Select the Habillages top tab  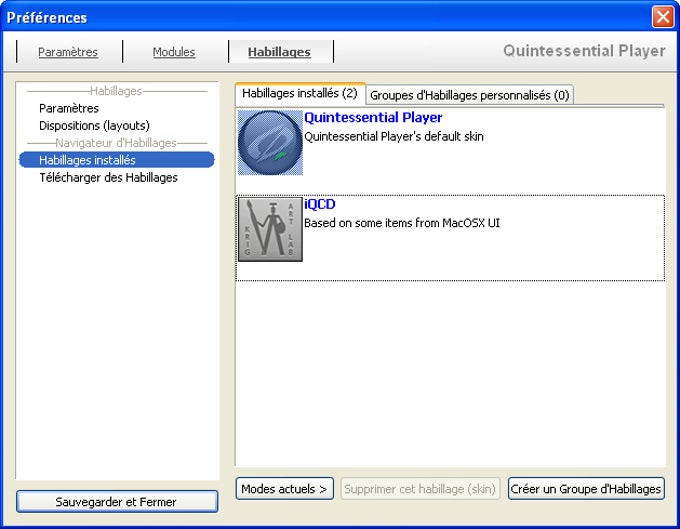coord(279,52)
